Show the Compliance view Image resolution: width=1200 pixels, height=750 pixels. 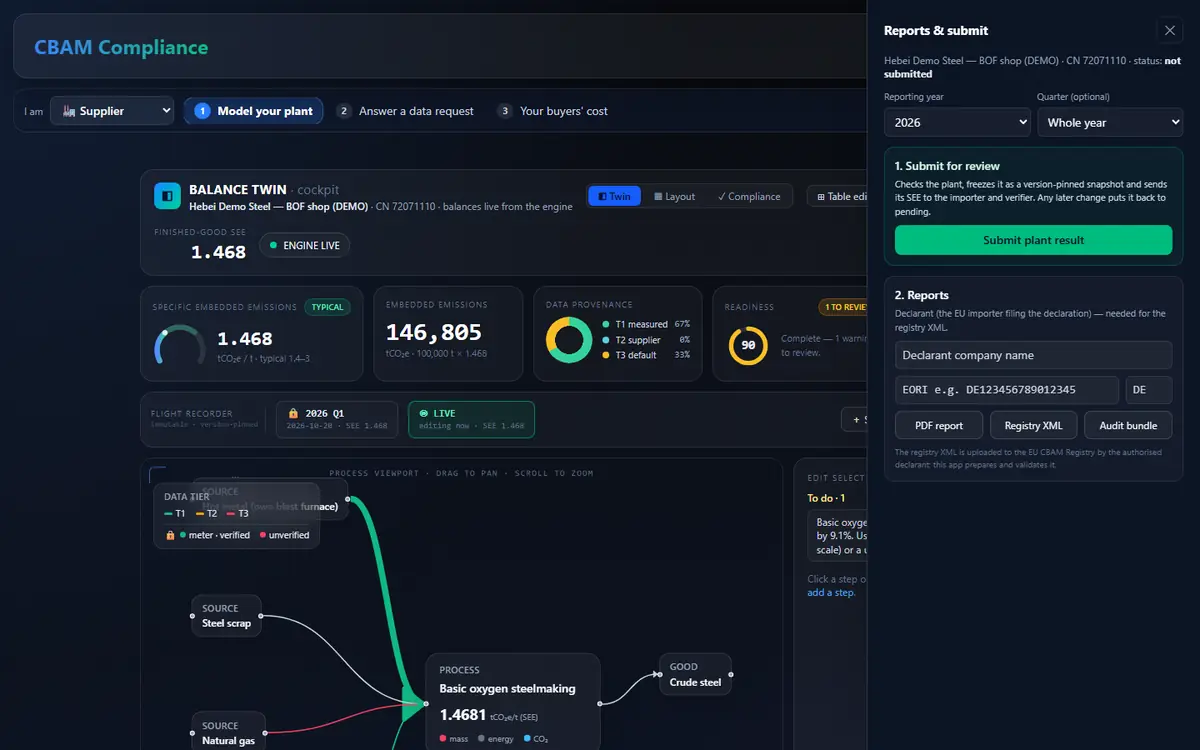(x=749, y=196)
